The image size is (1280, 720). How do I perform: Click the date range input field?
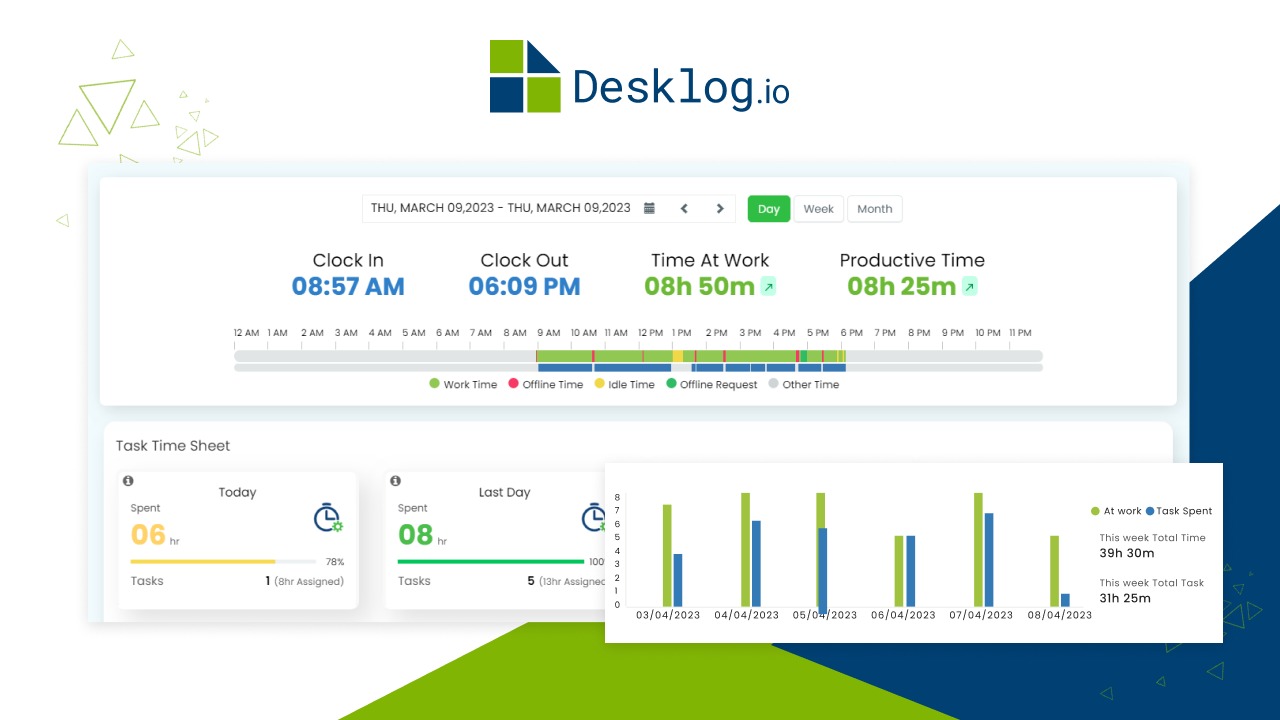pyautogui.click(x=549, y=208)
